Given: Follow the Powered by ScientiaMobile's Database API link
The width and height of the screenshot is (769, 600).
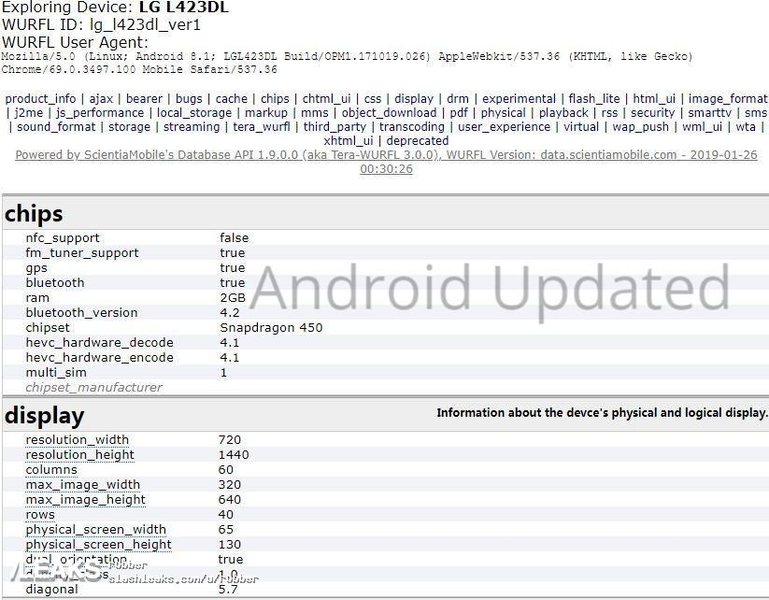Looking at the screenshot, I should (386, 162).
